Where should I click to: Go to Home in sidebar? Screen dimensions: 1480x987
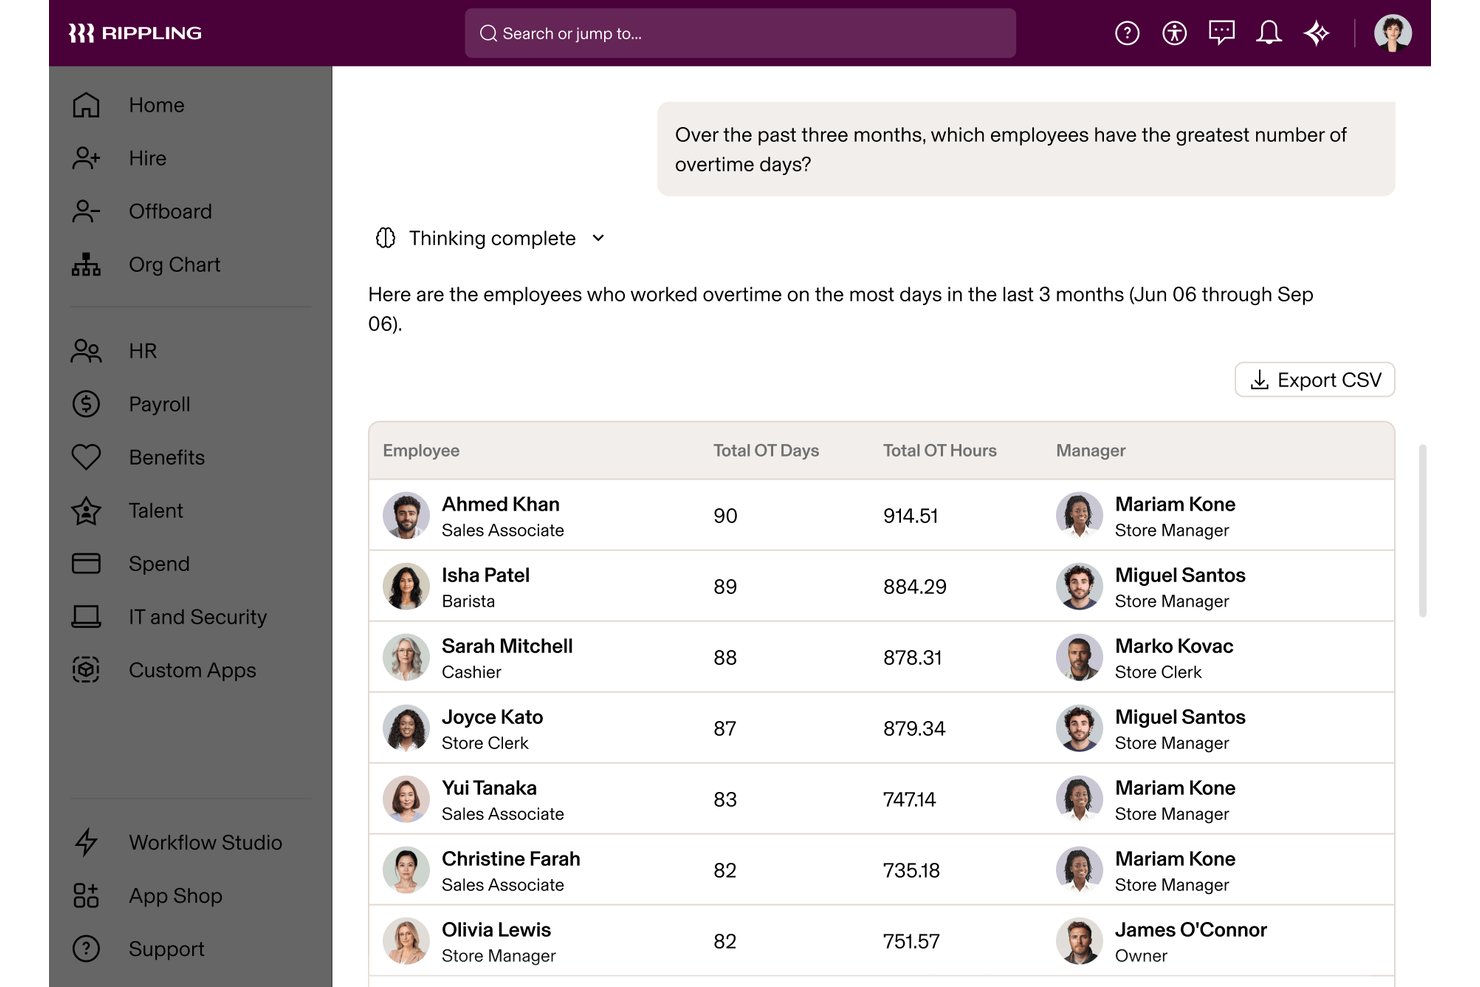click(x=157, y=105)
